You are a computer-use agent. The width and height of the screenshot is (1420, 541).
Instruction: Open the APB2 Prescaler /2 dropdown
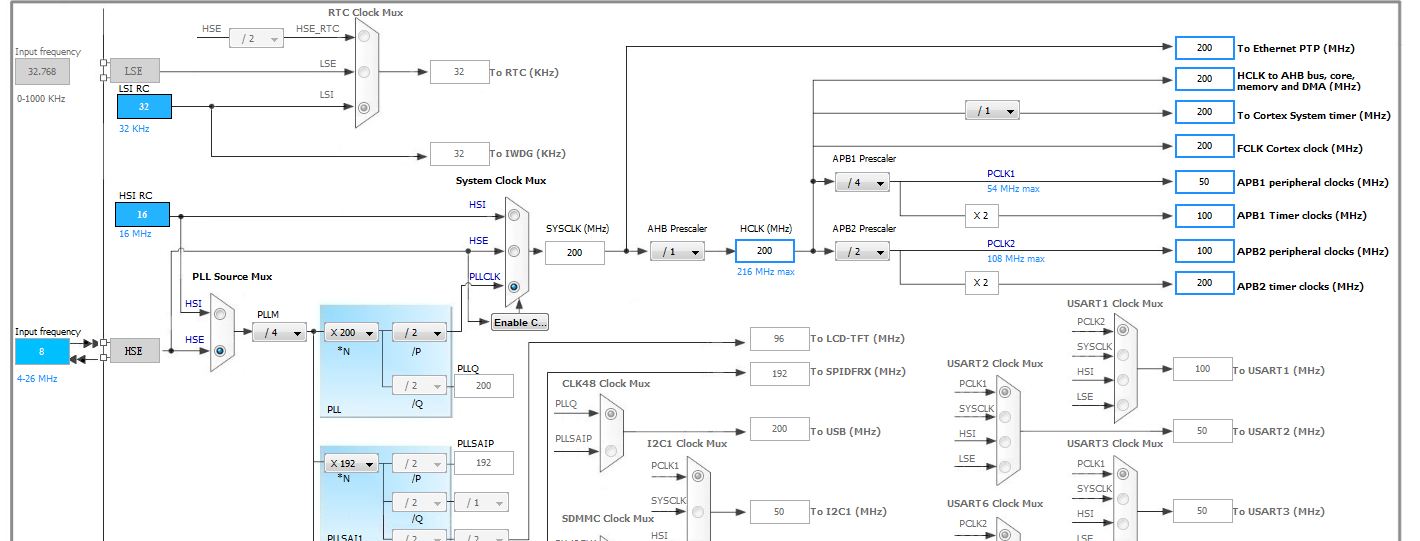862,251
